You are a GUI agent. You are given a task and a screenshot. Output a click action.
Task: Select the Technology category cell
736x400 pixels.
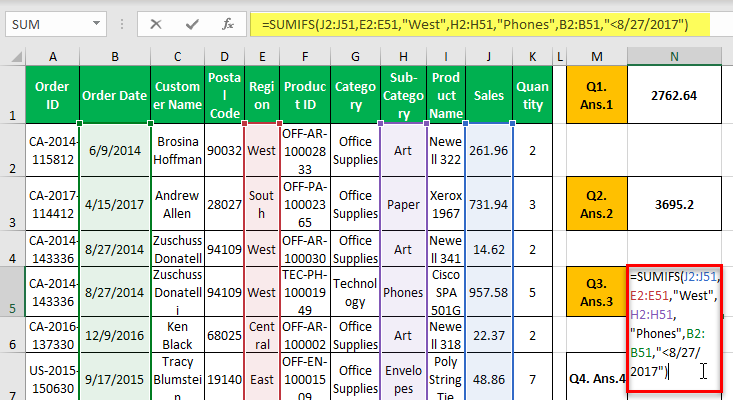(355, 292)
